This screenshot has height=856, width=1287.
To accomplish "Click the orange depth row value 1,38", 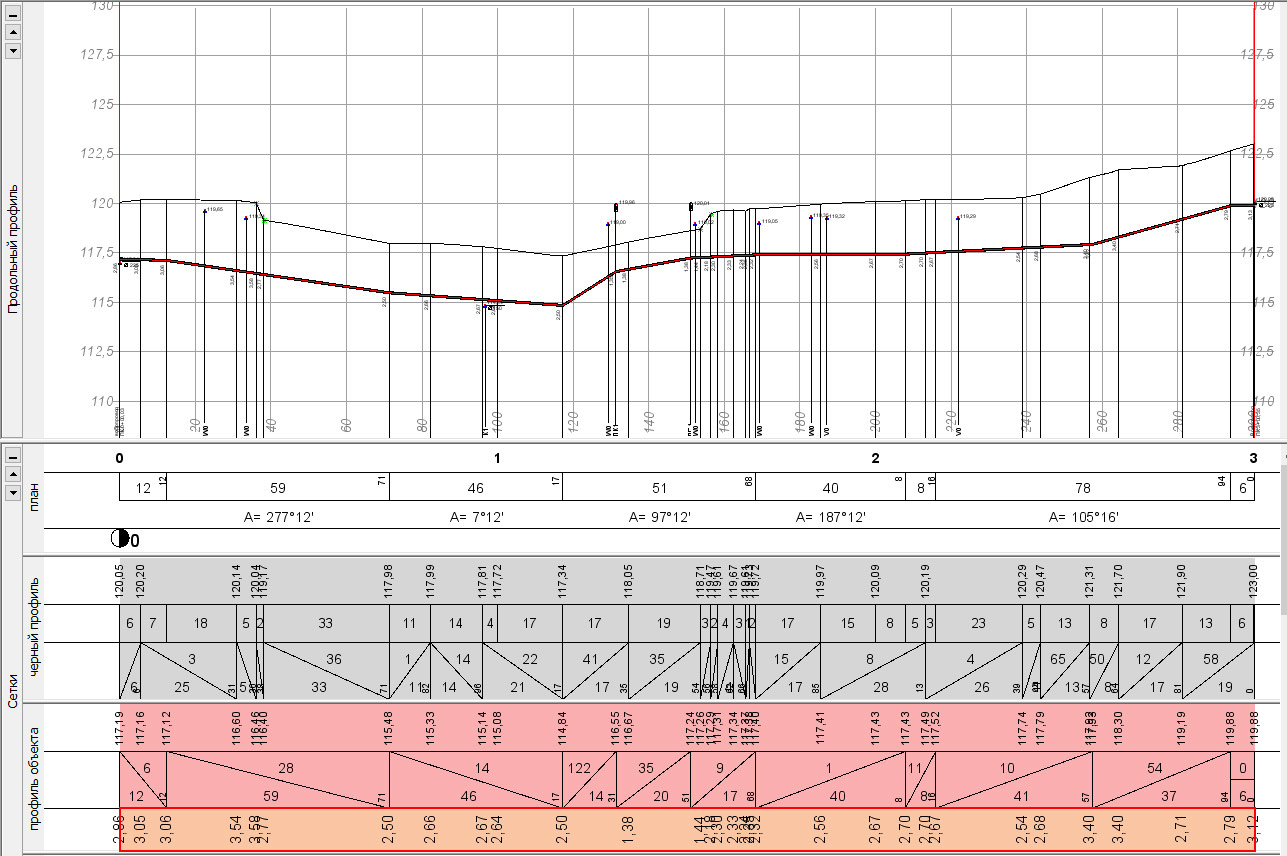I will pyautogui.click(x=626, y=831).
